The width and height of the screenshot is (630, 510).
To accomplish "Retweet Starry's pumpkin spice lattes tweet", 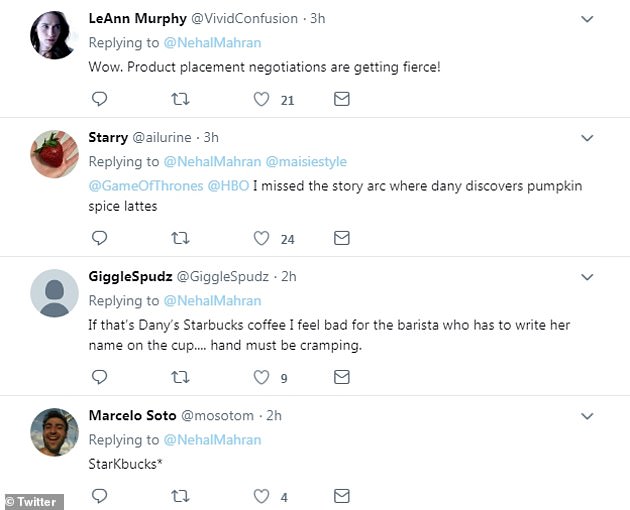I will click(181, 238).
